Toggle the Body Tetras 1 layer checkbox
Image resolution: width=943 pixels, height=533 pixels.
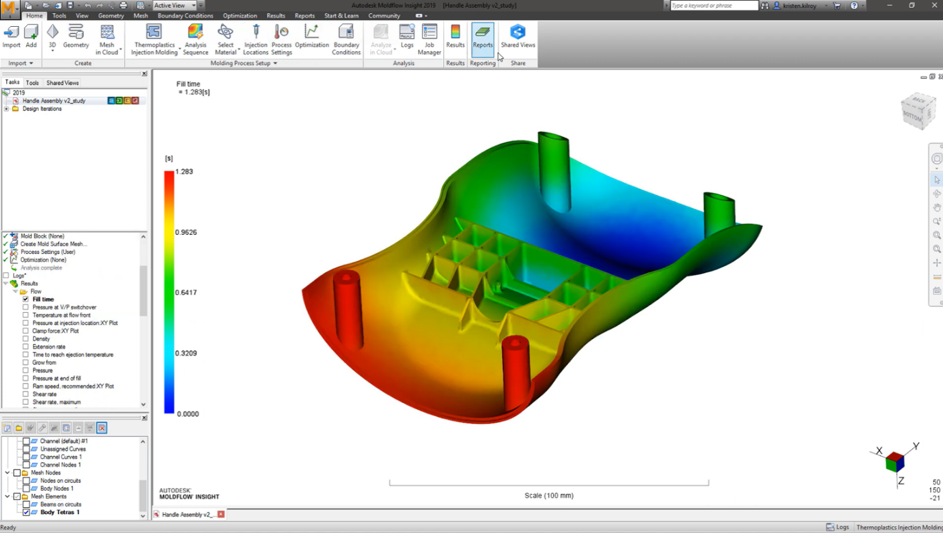point(26,512)
